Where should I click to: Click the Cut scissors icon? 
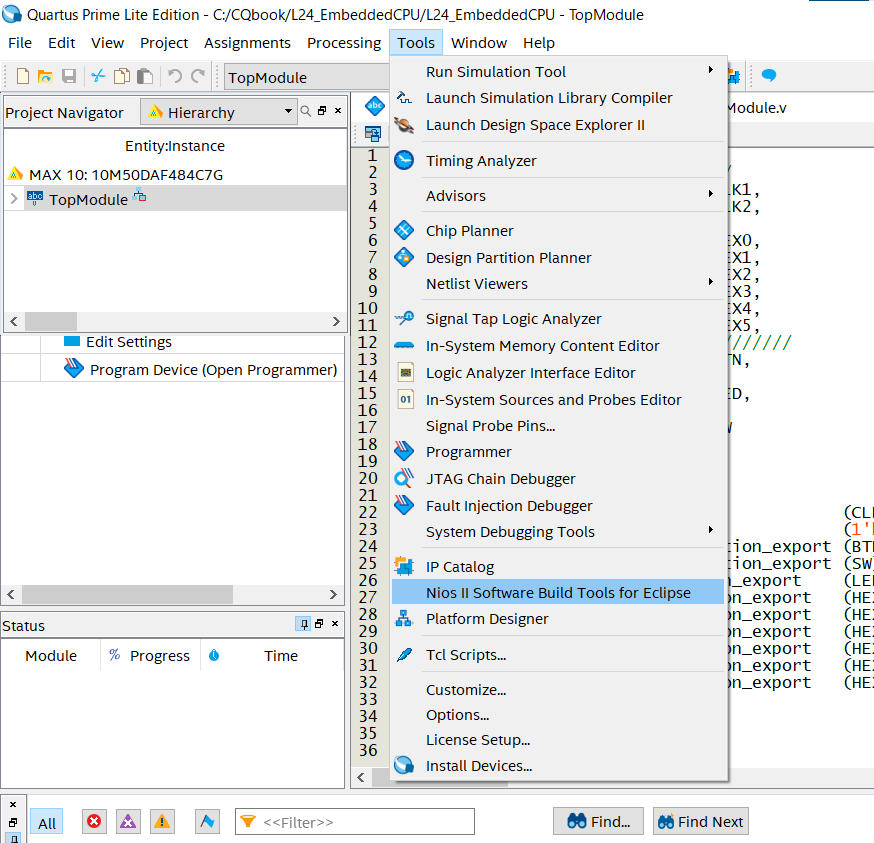[x=98, y=76]
